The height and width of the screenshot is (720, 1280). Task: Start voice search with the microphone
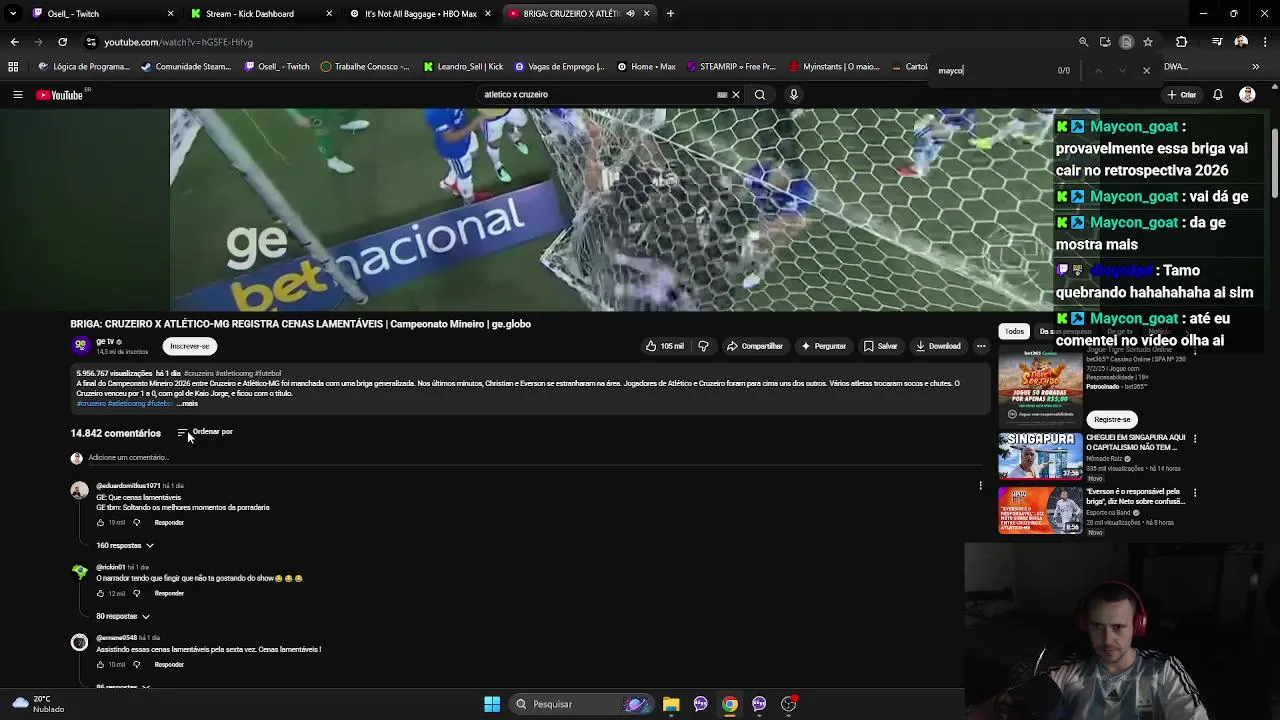[794, 95]
